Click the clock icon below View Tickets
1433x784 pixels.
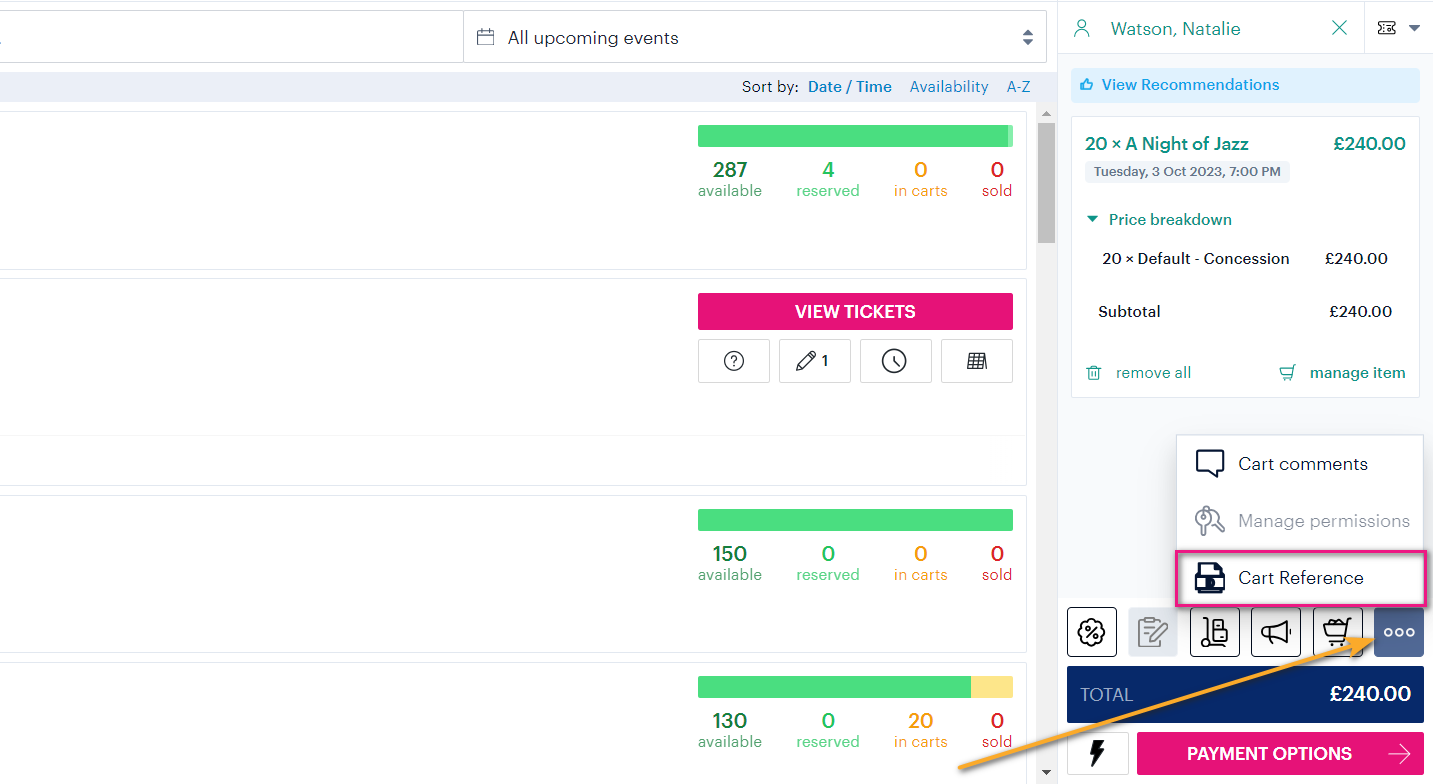[895, 360]
